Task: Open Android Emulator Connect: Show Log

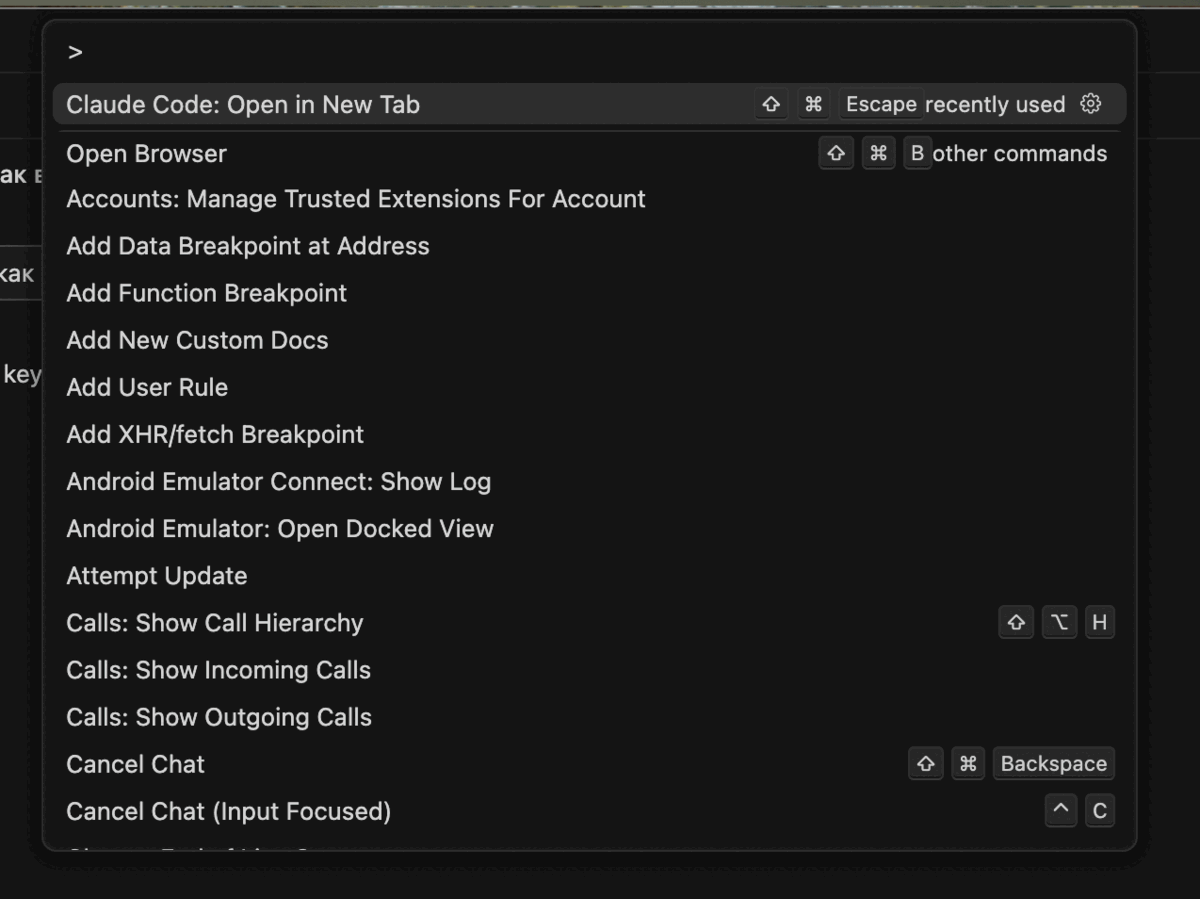Action: 590,481
